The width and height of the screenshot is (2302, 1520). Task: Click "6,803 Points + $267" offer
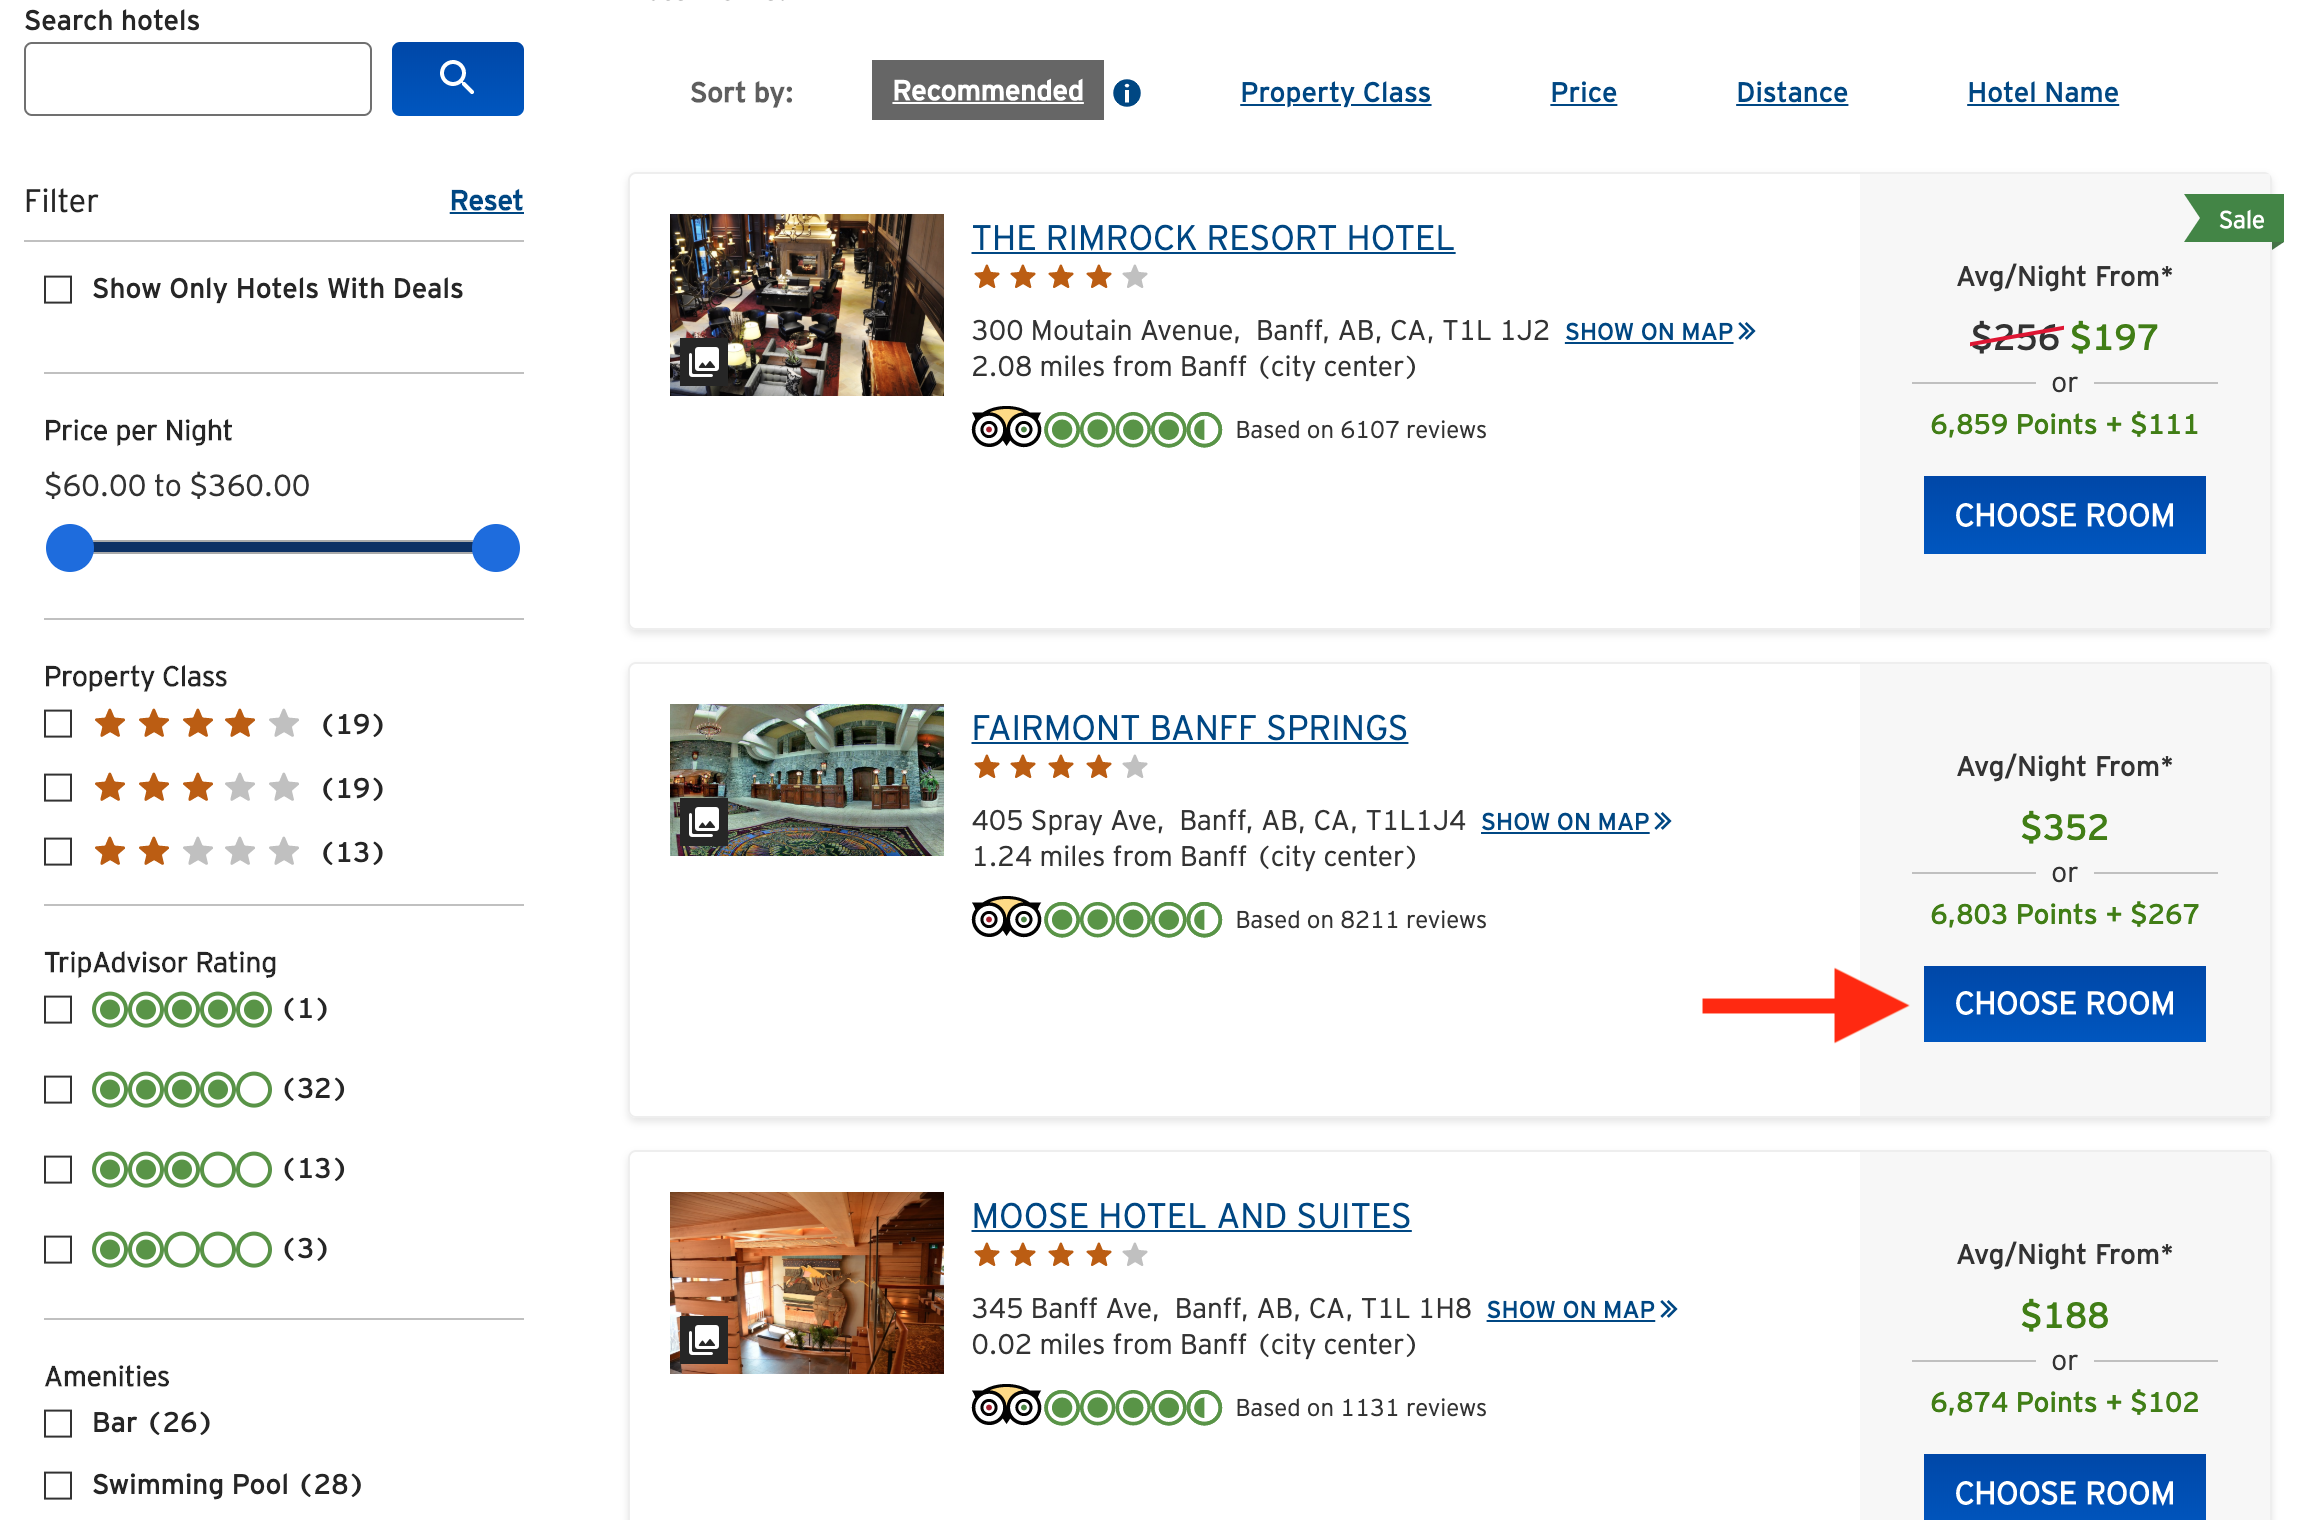[2064, 914]
